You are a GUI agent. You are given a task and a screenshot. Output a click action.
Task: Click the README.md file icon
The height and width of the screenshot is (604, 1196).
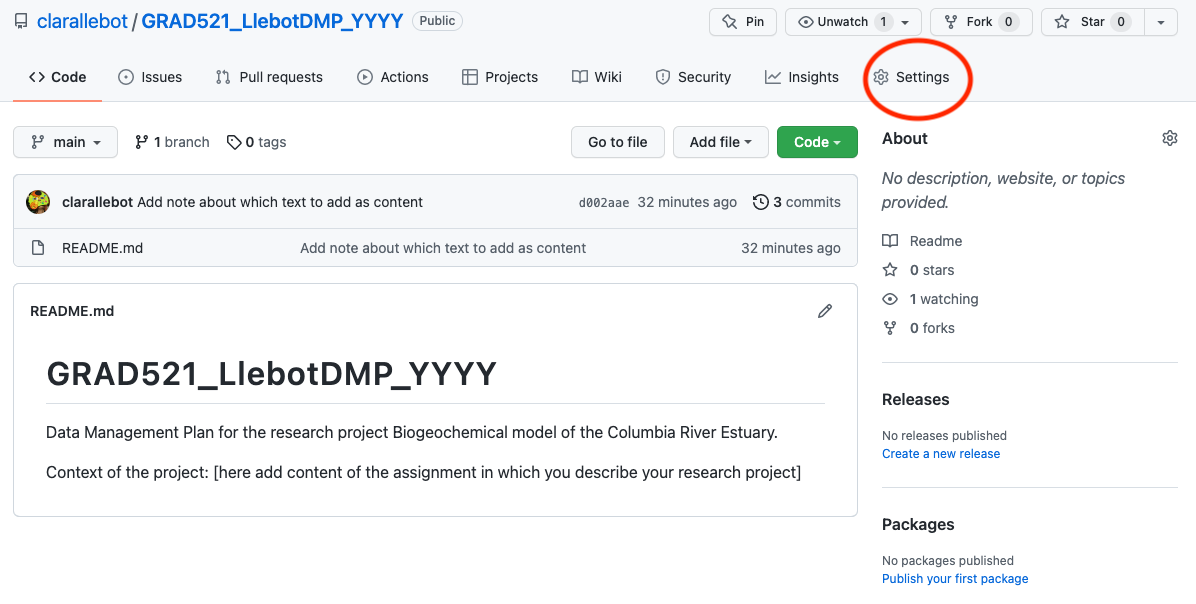(x=38, y=248)
